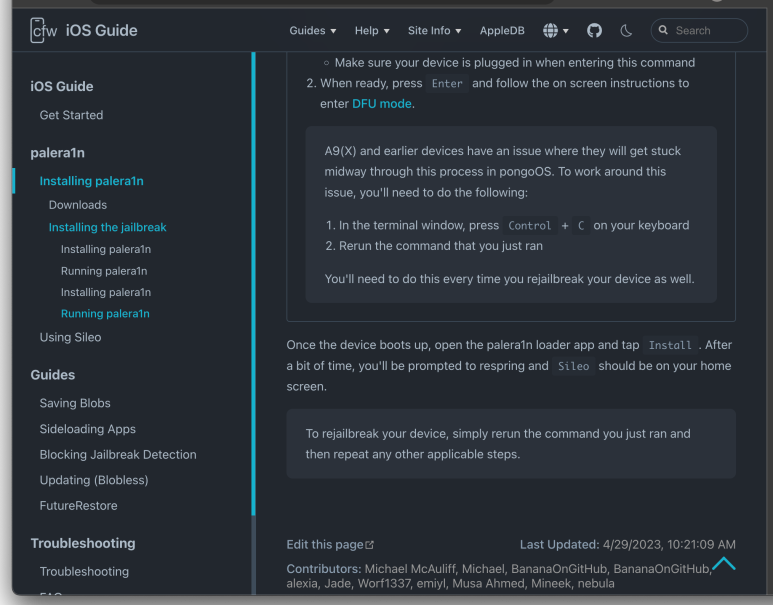This screenshot has height=605, width=773.
Task: Click the Sileo code label
Action: click(573, 366)
